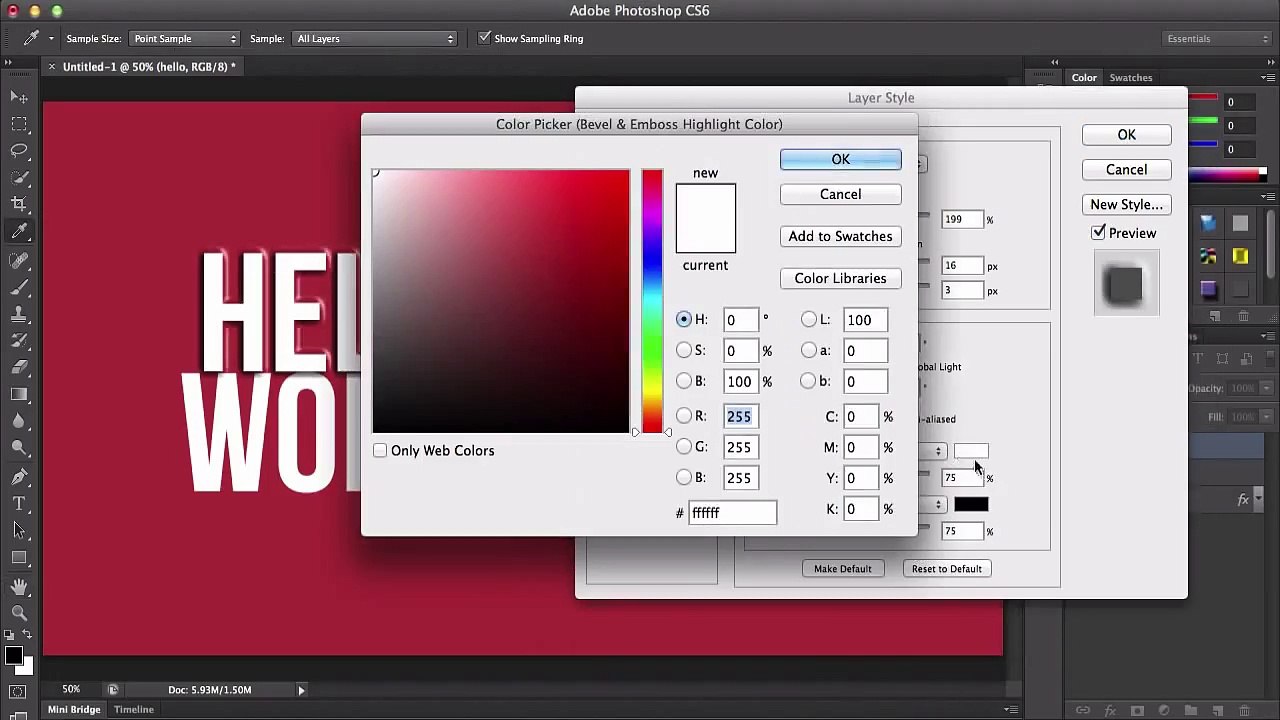This screenshot has height=720, width=1280.
Task: Open the Essentials workspace dropdown
Action: pyautogui.click(x=1217, y=38)
